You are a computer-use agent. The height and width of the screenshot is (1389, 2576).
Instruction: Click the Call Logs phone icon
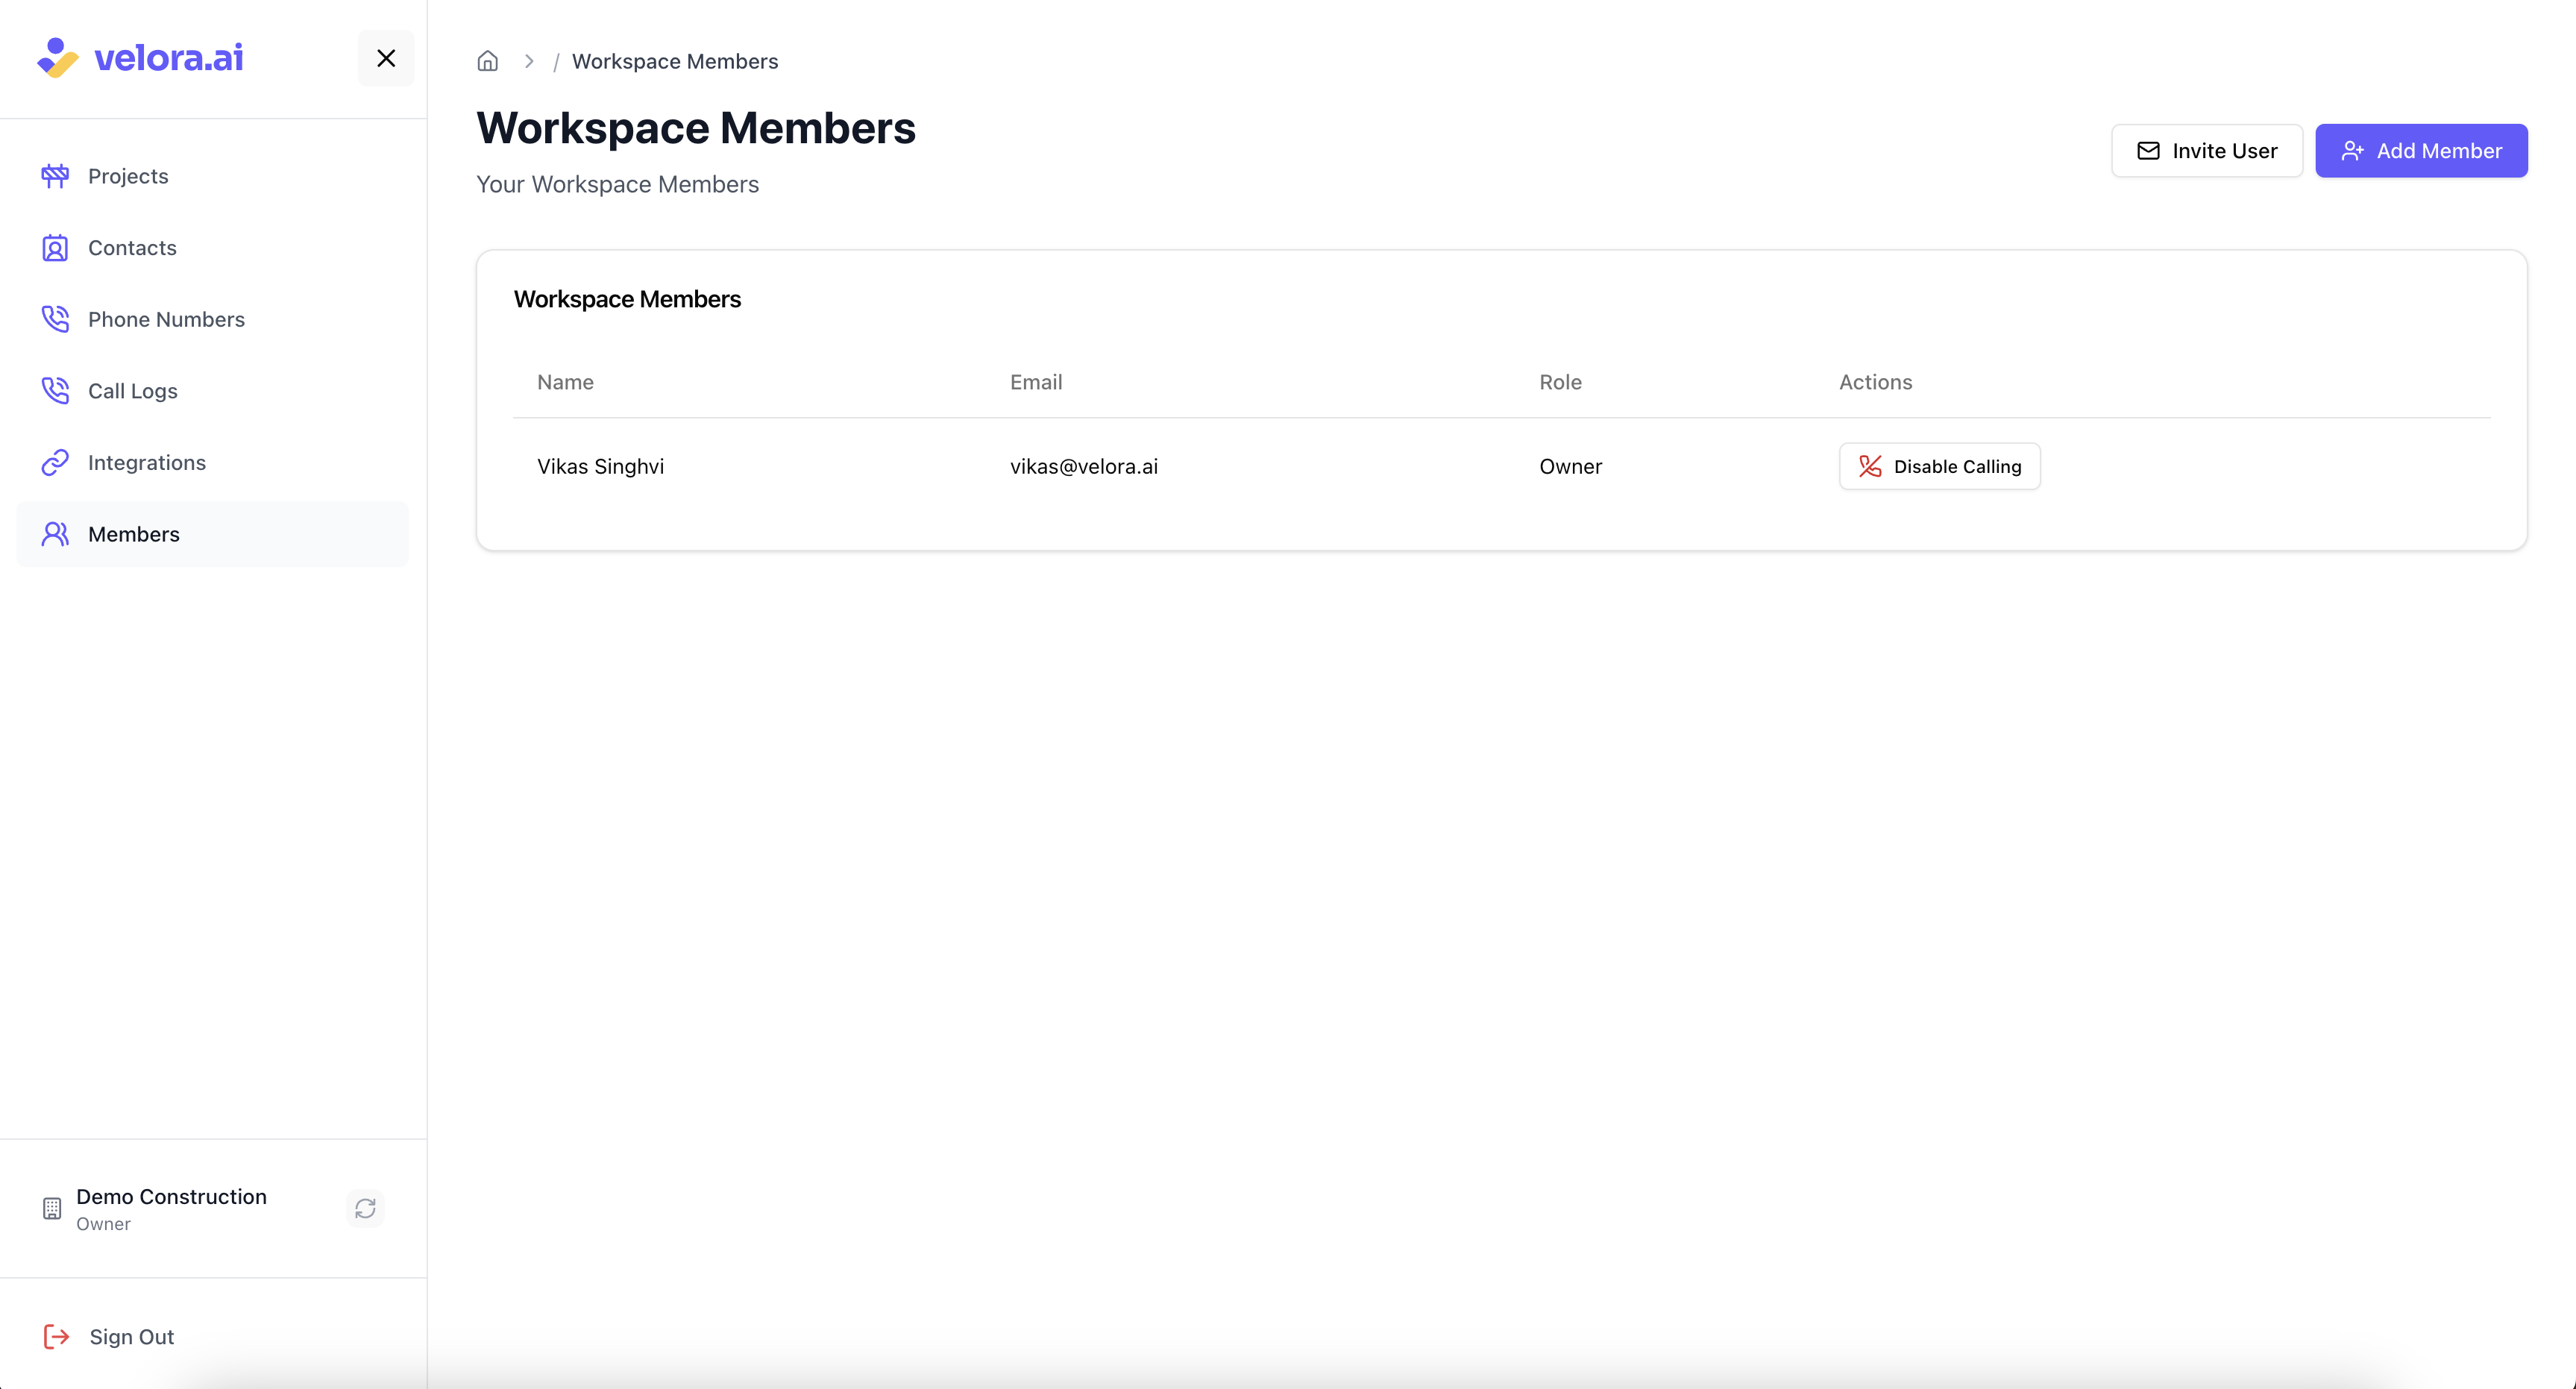(x=55, y=391)
